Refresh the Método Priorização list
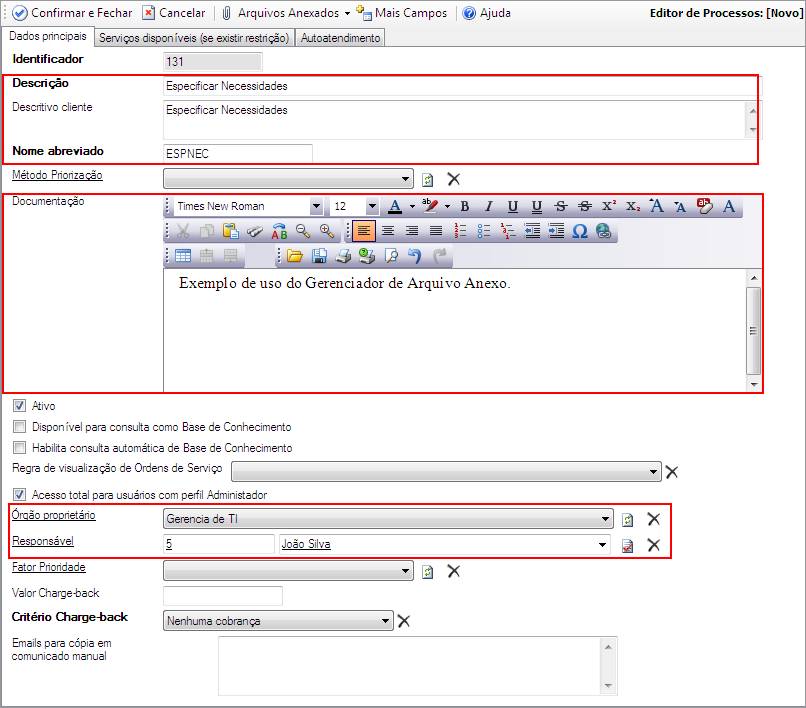The width and height of the screenshot is (806, 708). 427,179
